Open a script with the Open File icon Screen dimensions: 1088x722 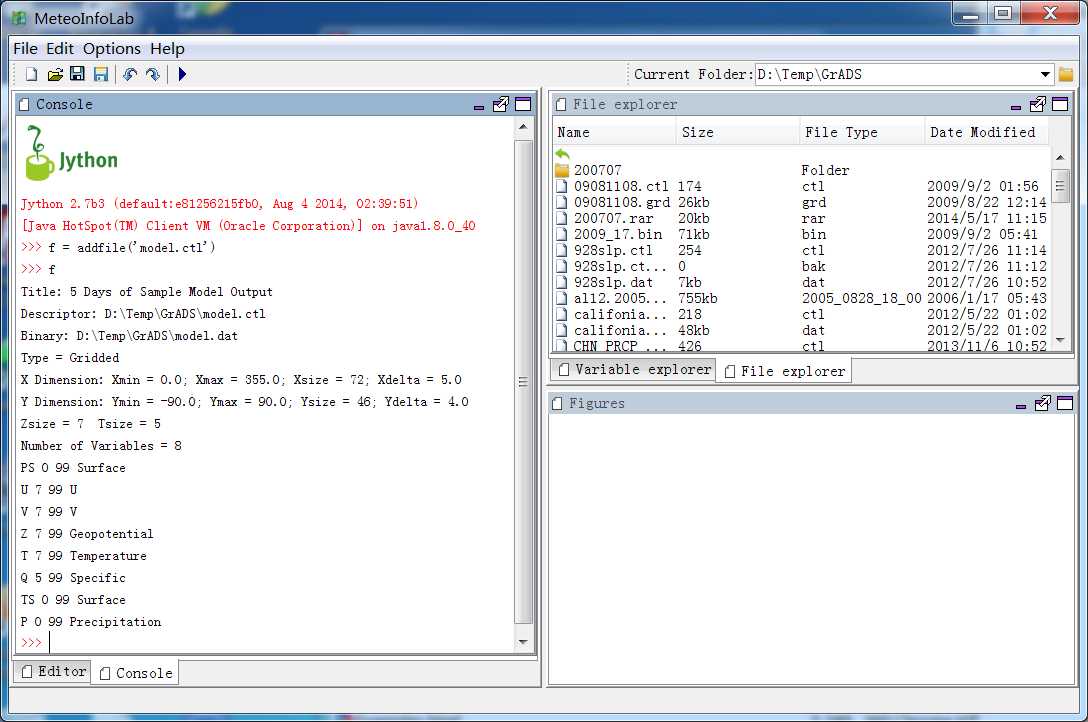[55, 74]
